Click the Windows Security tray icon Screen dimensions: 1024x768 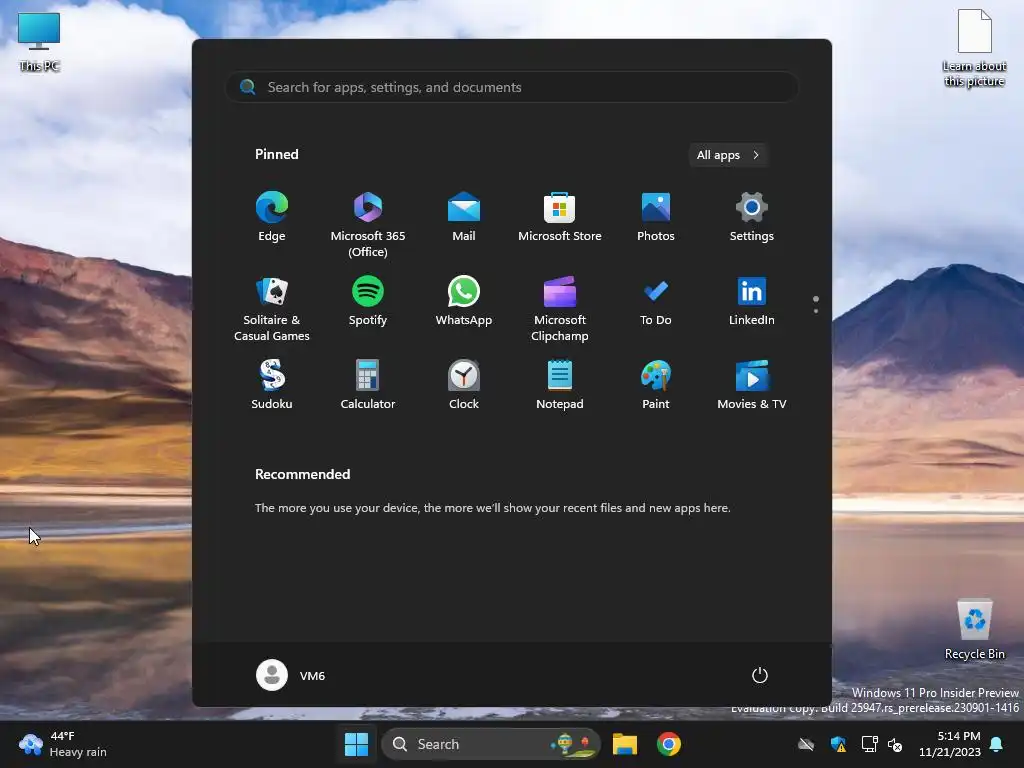tap(838, 744)
